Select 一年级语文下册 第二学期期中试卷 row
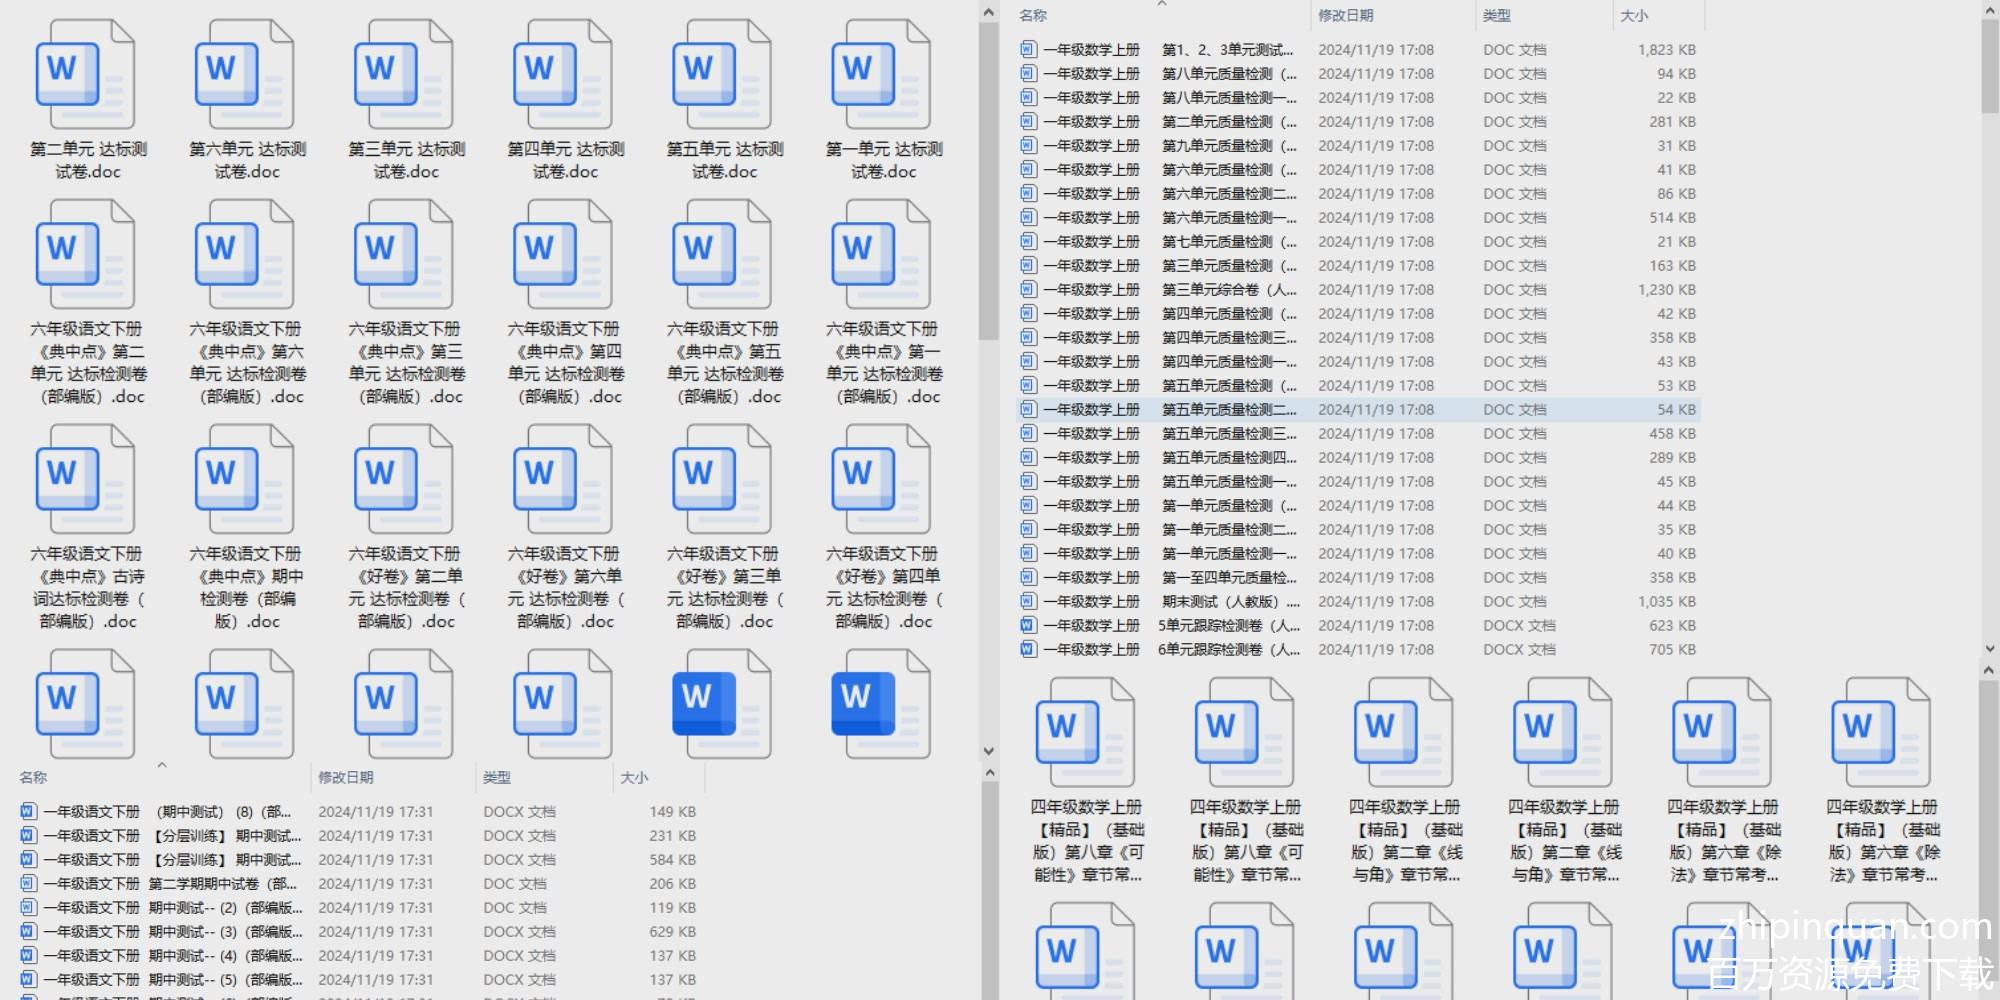 point(222,884)
